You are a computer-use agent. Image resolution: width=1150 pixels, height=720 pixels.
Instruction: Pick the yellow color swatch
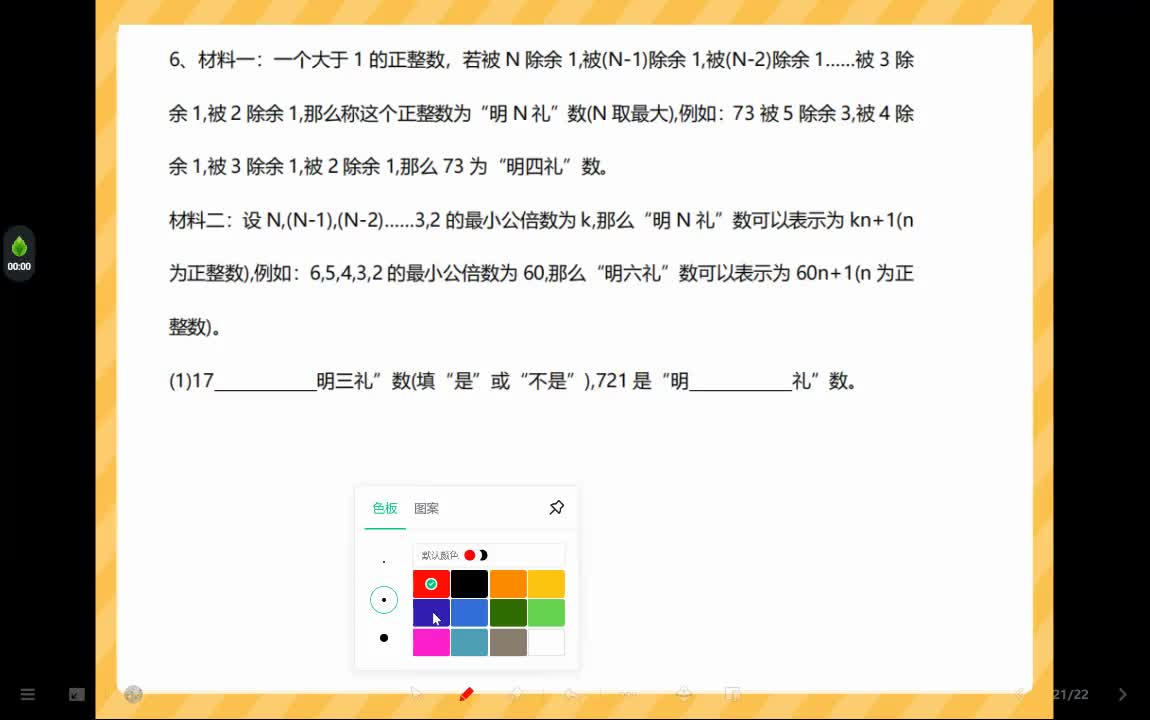point(546,584)
